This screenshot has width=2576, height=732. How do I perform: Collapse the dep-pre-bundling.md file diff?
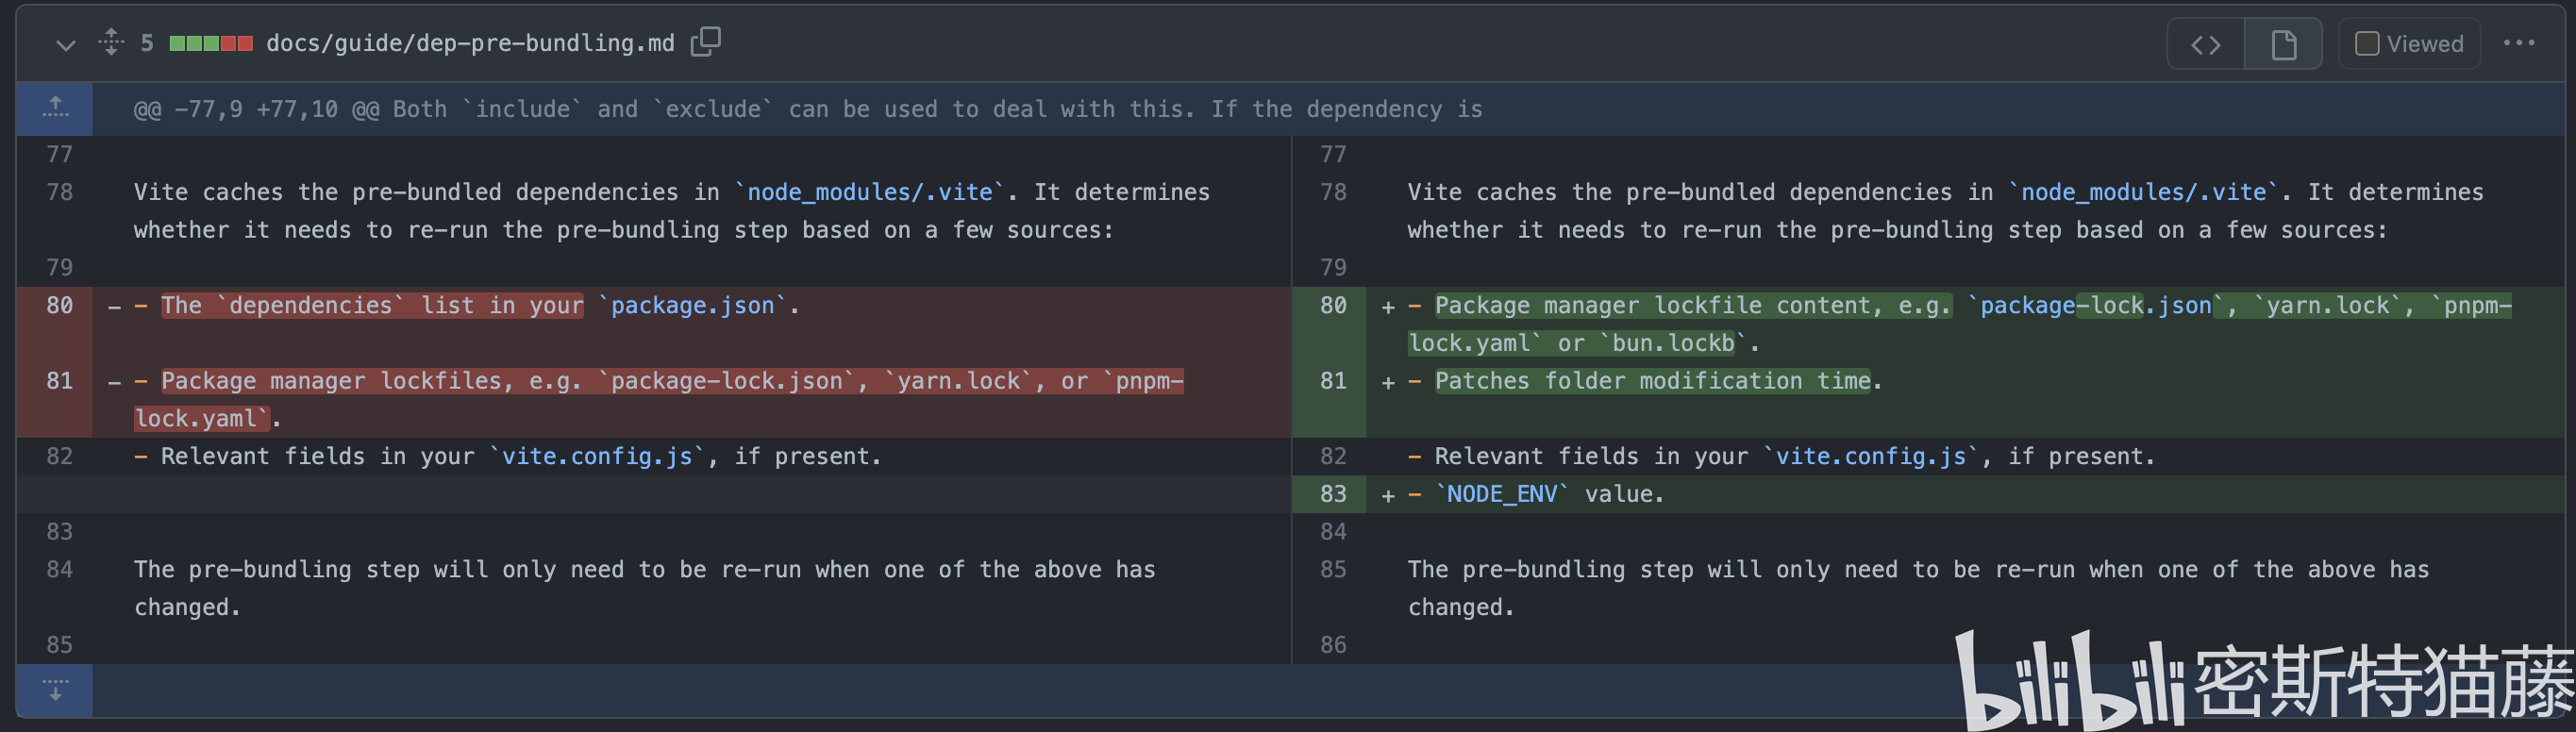[66, 44]
